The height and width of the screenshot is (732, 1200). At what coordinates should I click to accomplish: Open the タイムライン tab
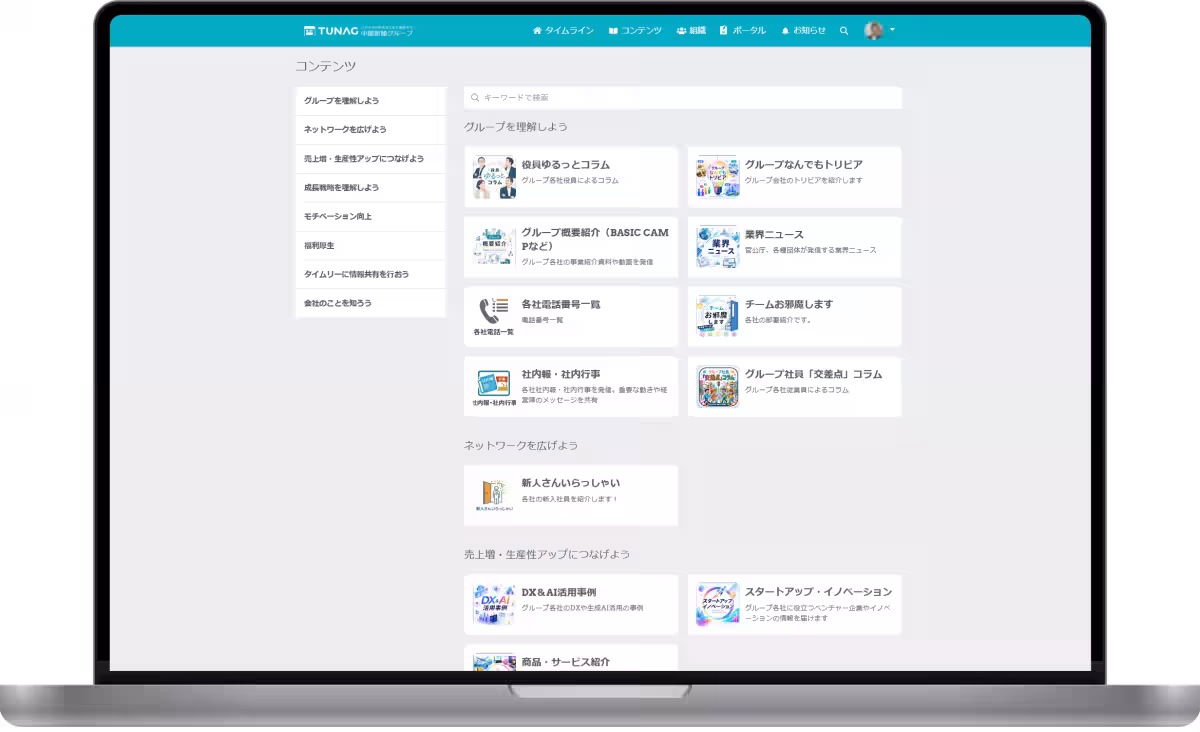tap(563, 31)
